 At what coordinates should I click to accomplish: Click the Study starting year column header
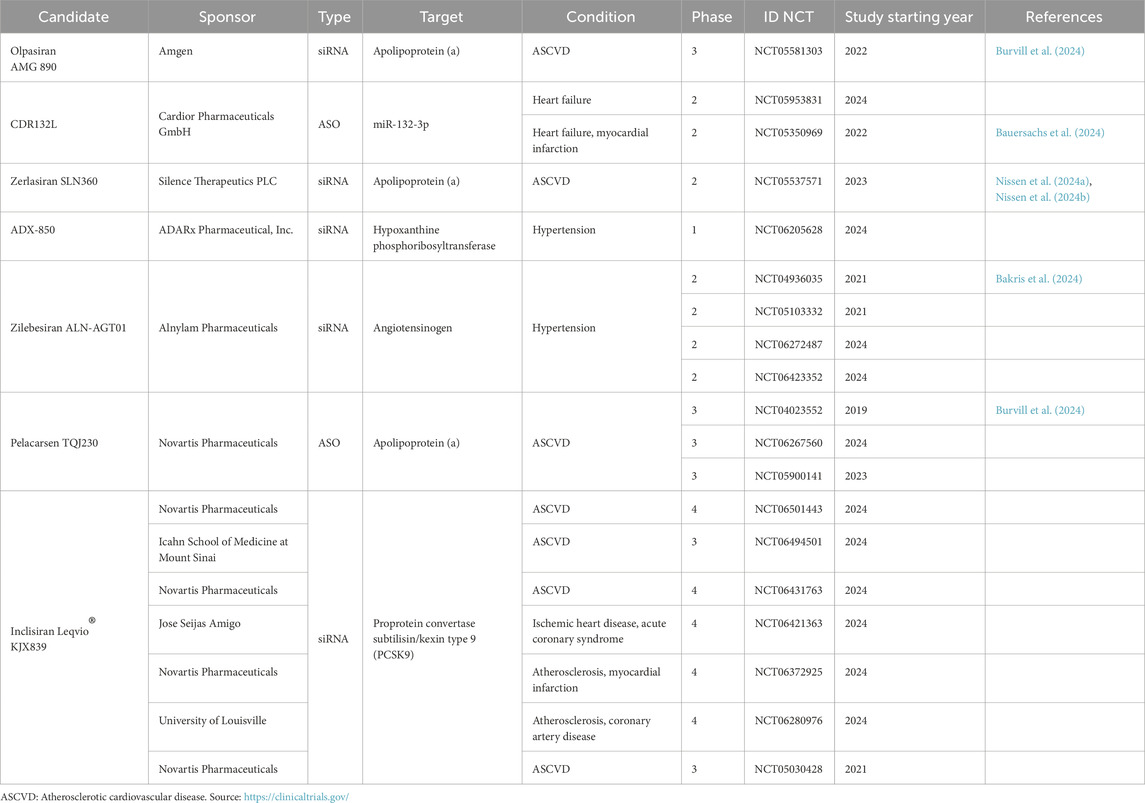tap(909, 17)
